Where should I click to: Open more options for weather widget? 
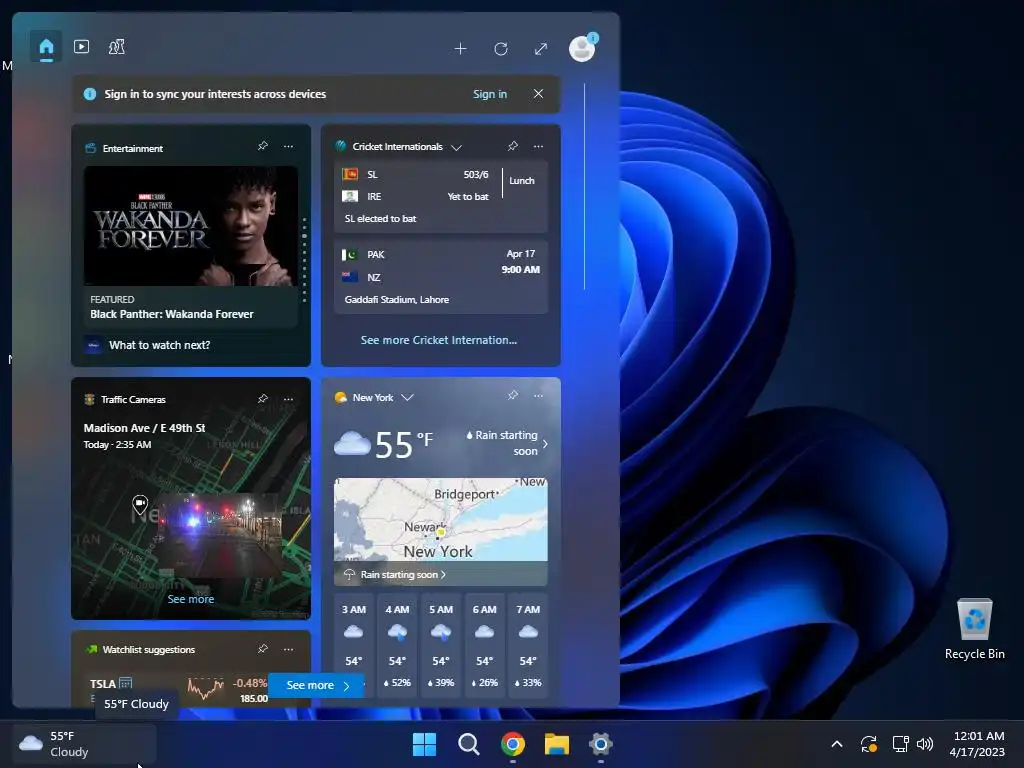click(538, 395)
